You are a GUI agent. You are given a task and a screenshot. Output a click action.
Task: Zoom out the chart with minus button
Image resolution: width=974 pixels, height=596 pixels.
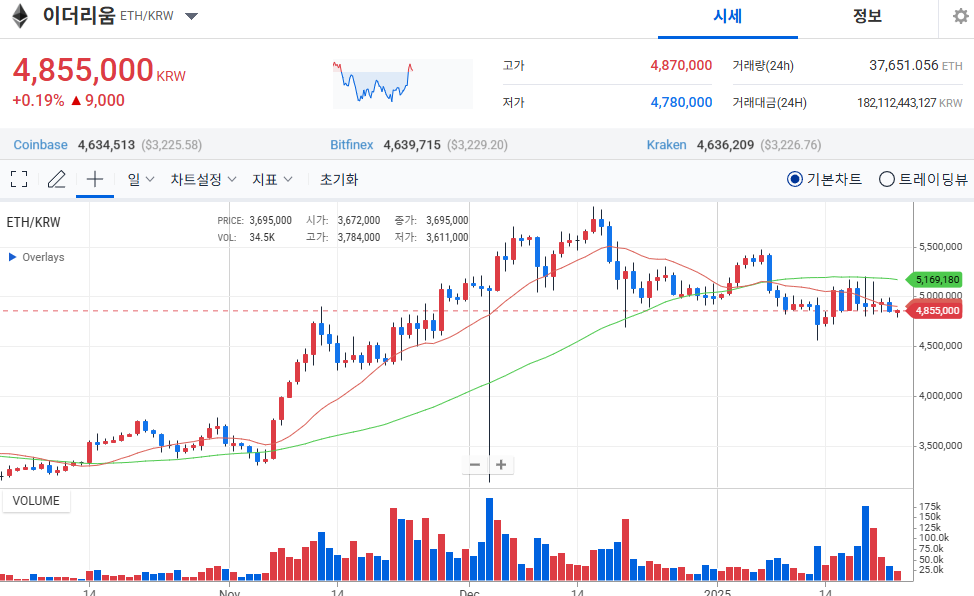point(475,464)
